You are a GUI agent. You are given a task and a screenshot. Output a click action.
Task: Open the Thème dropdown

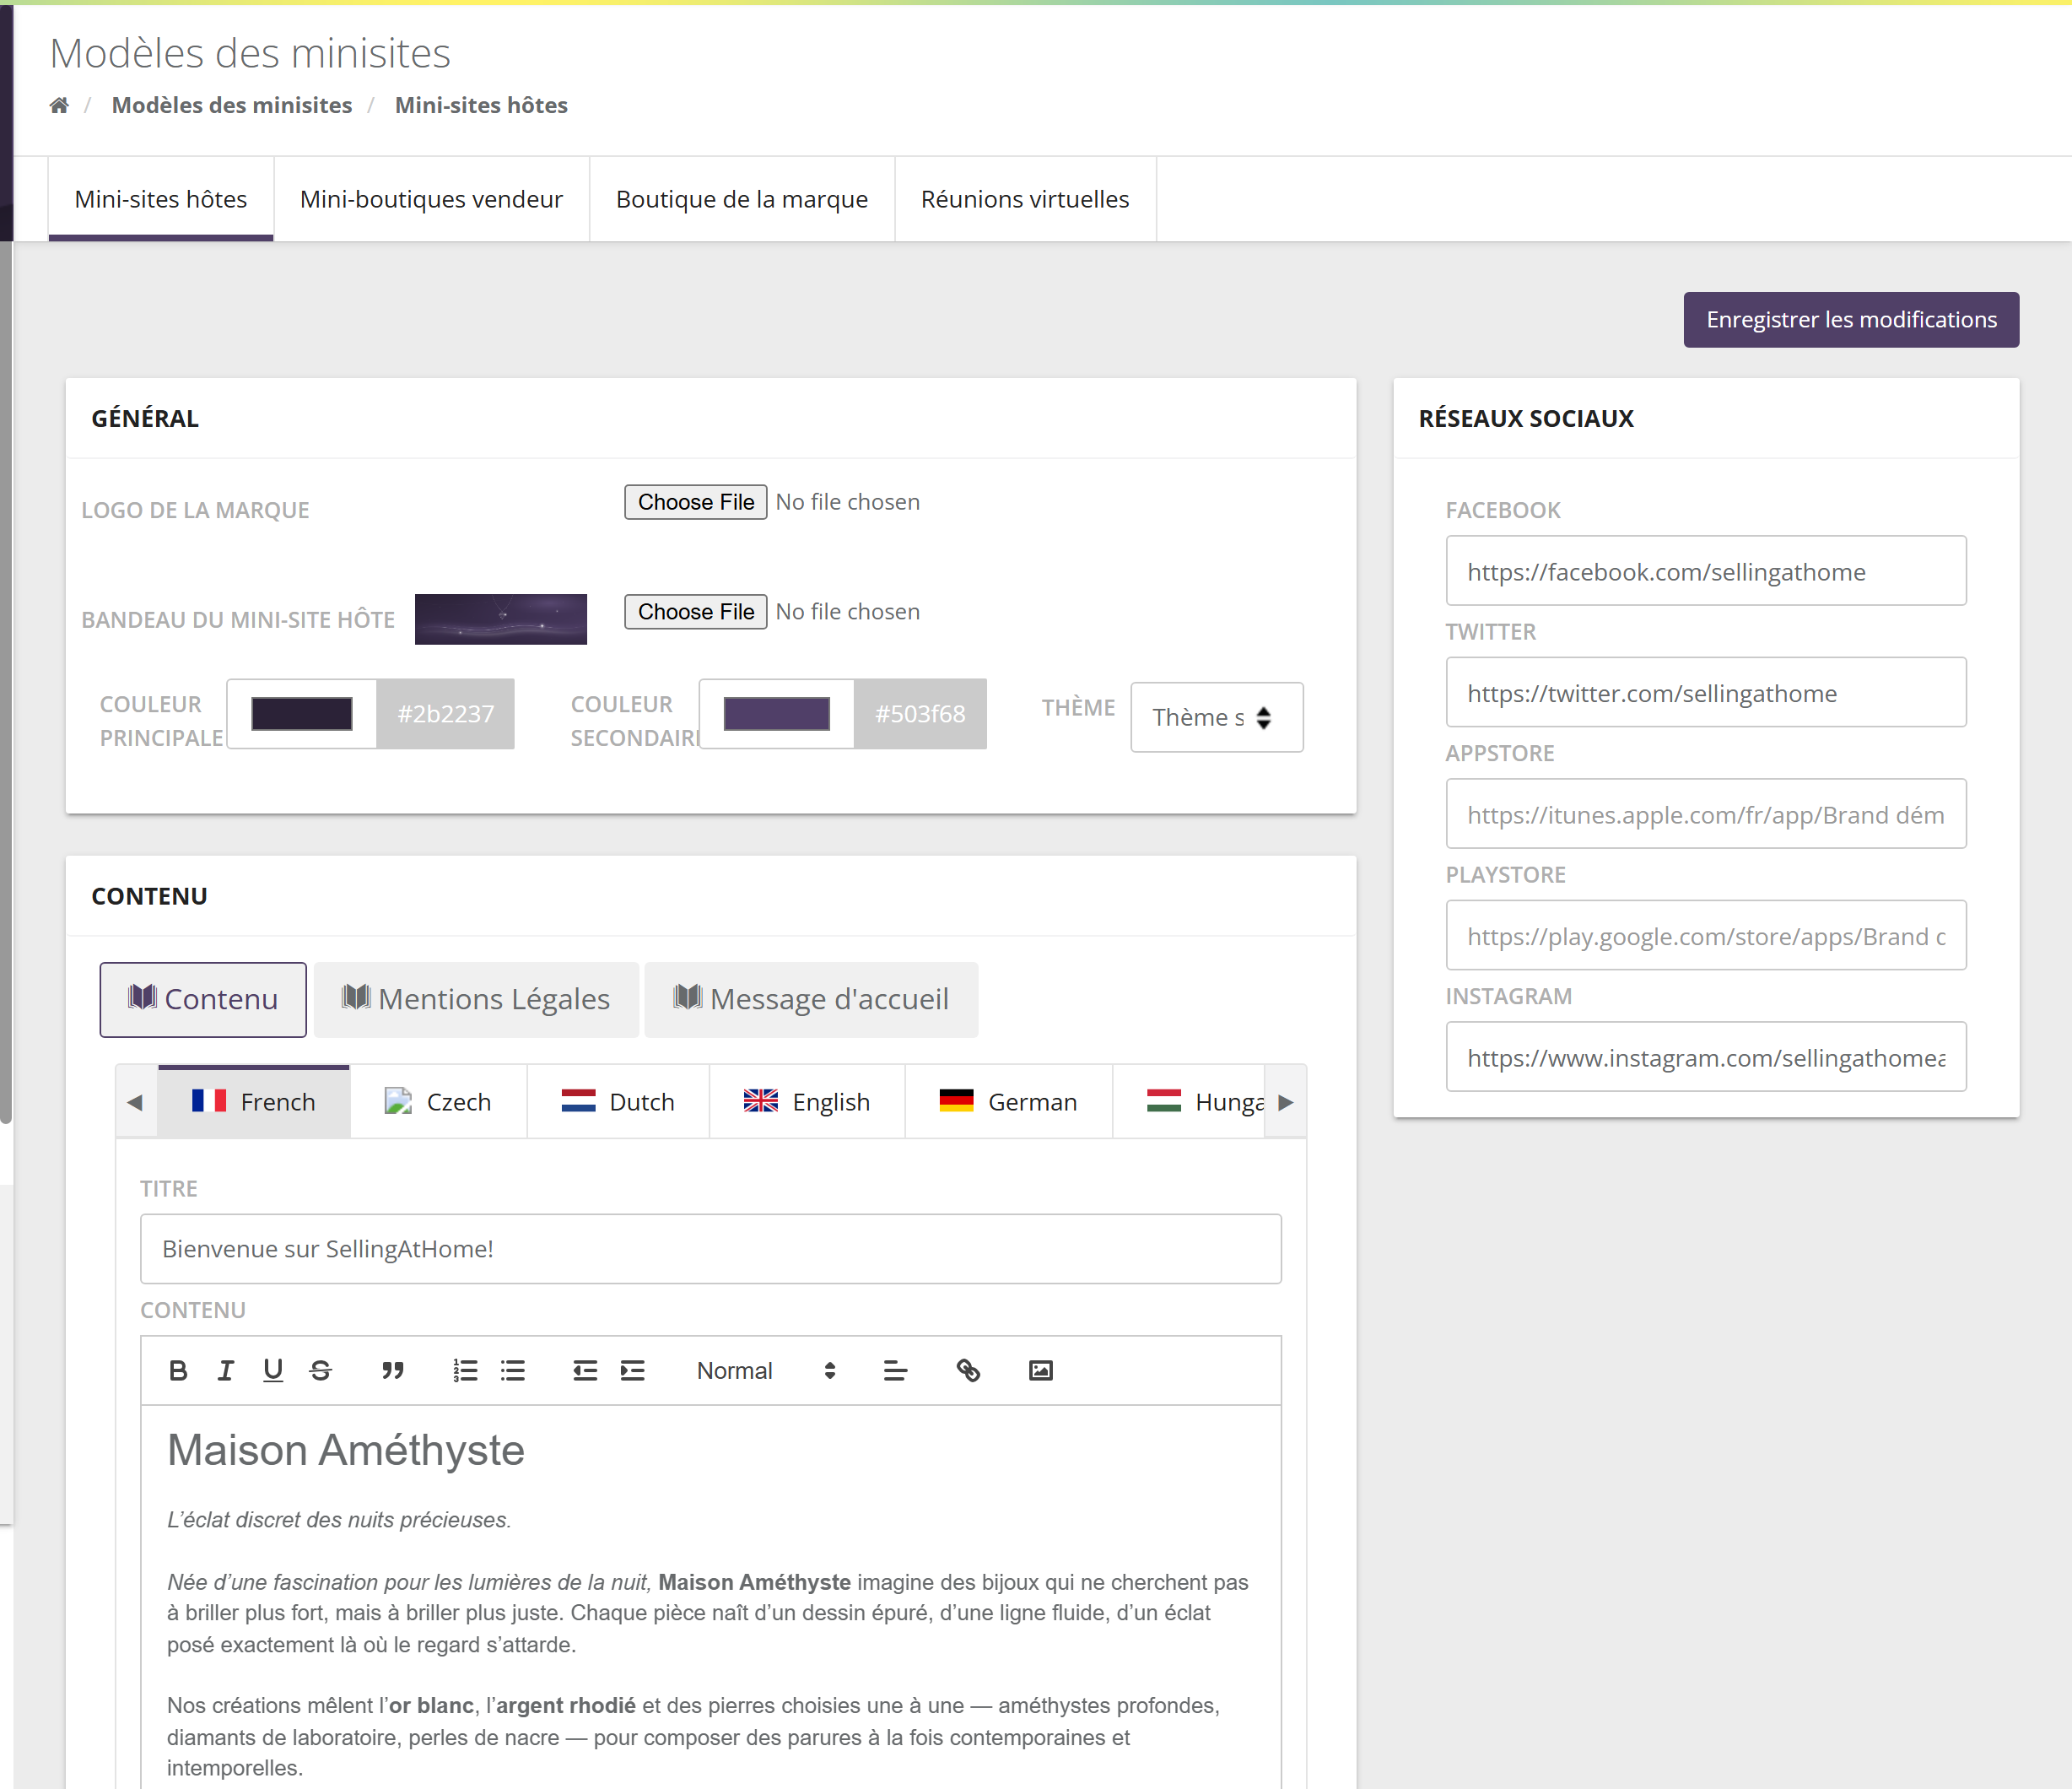point(1216,717)
